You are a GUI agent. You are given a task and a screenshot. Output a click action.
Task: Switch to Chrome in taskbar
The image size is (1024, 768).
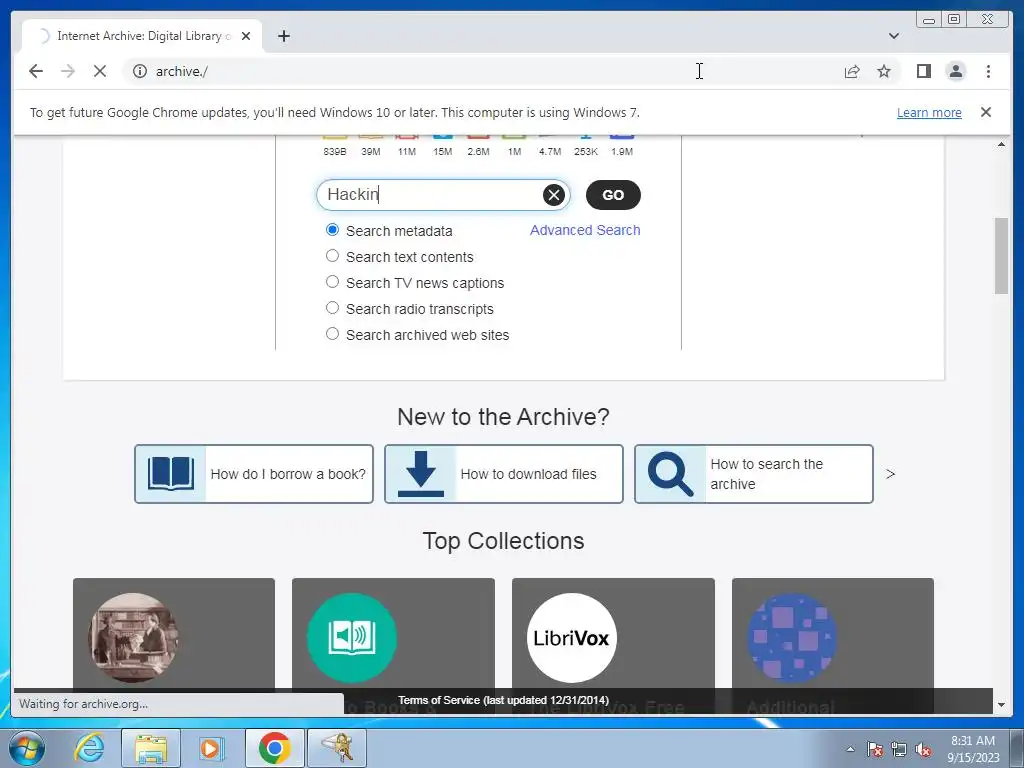274,748
